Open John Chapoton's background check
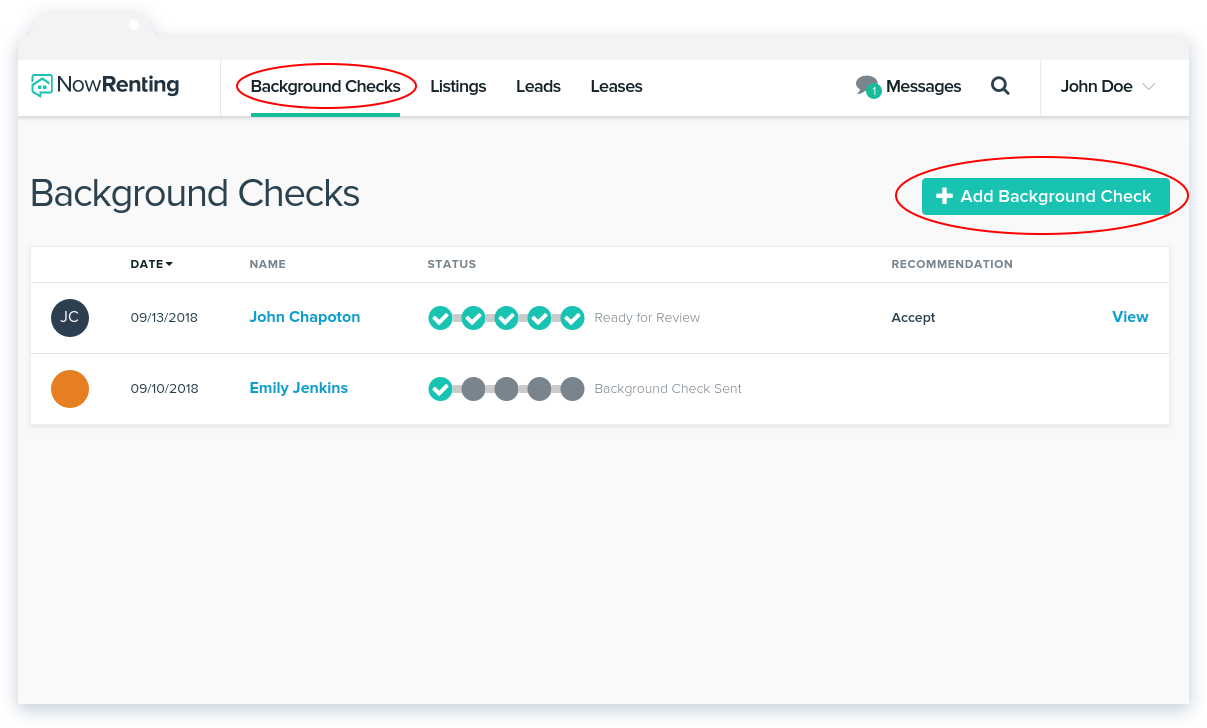1207x728 pixels. point(305,317)
